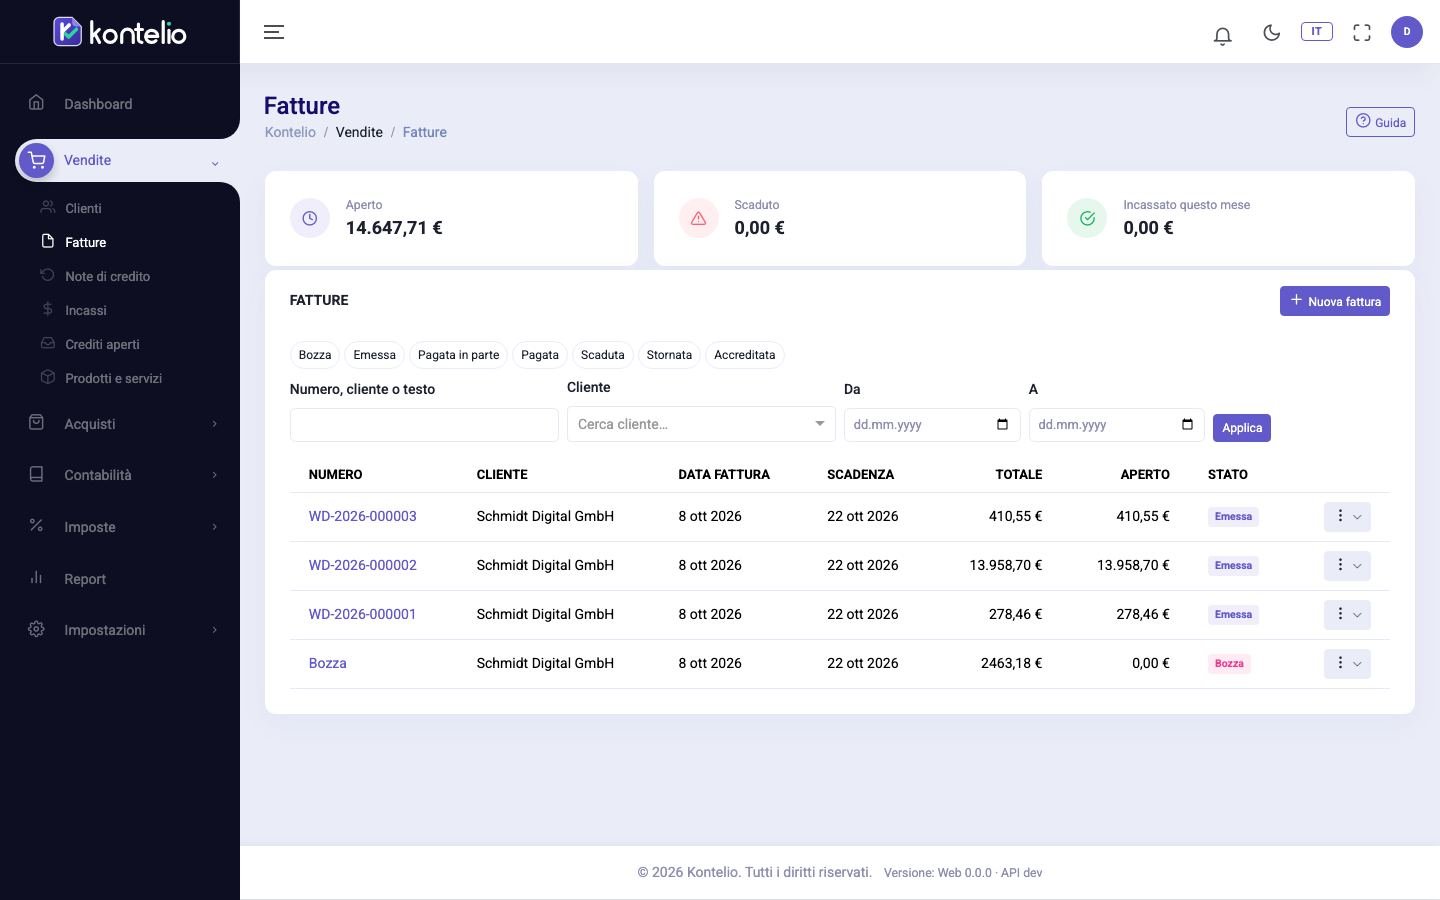Open Note di credito page
The height and width of the screenshot is (900, 1440).
(107, 276)
